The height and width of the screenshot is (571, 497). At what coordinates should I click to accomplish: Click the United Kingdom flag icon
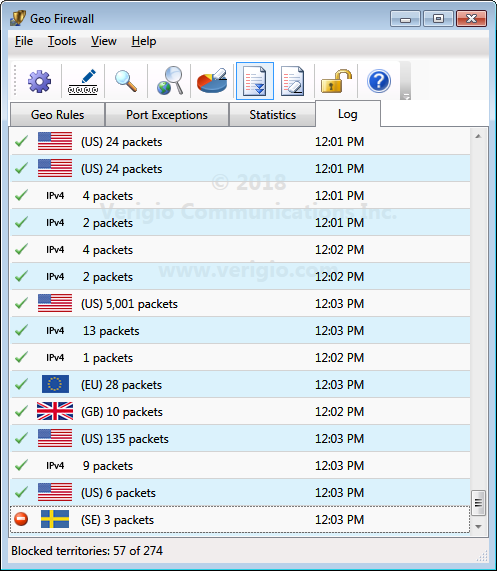55,411
